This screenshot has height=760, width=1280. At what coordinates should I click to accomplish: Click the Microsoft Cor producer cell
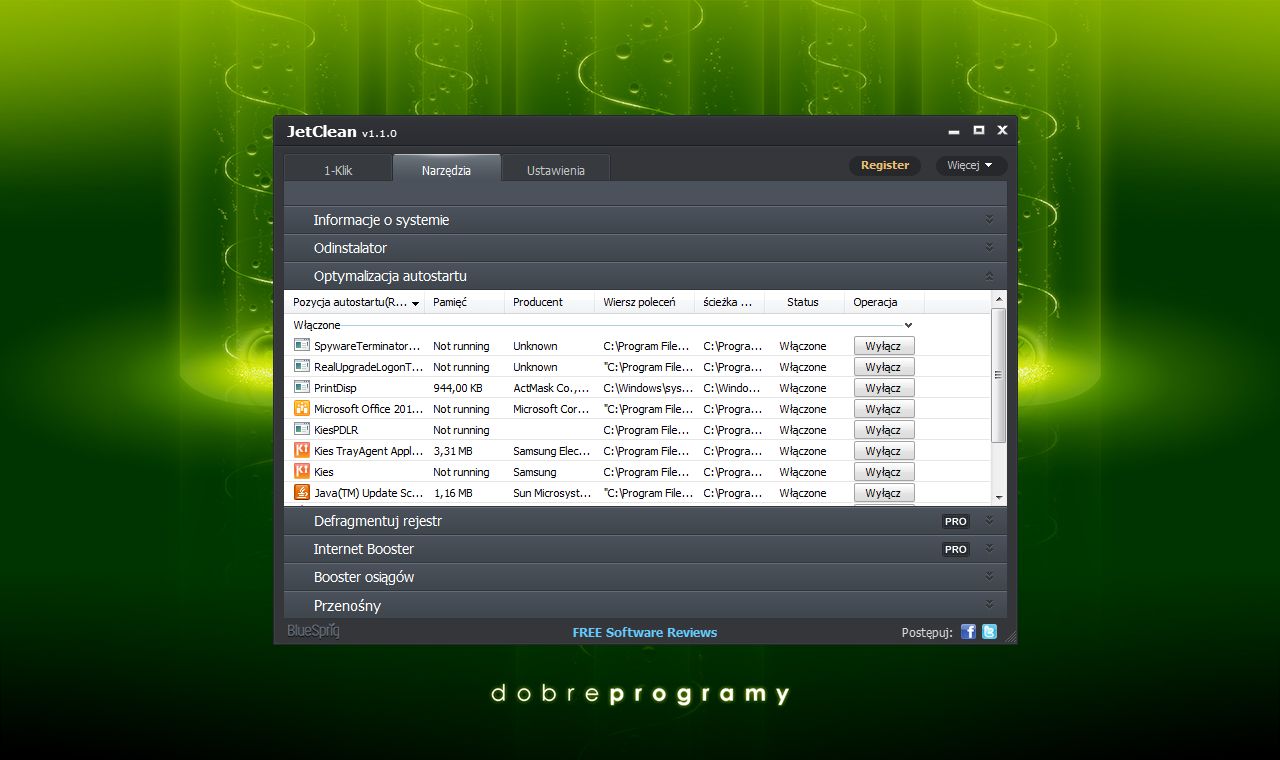551,409
